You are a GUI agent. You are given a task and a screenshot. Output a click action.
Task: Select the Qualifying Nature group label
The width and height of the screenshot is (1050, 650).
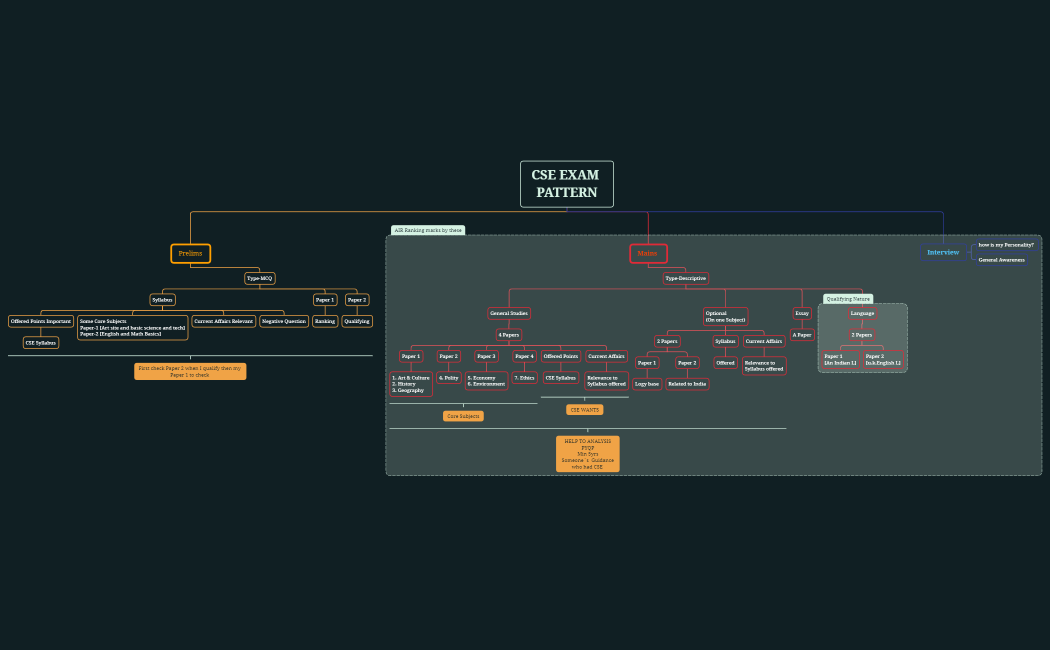(846, 298)
